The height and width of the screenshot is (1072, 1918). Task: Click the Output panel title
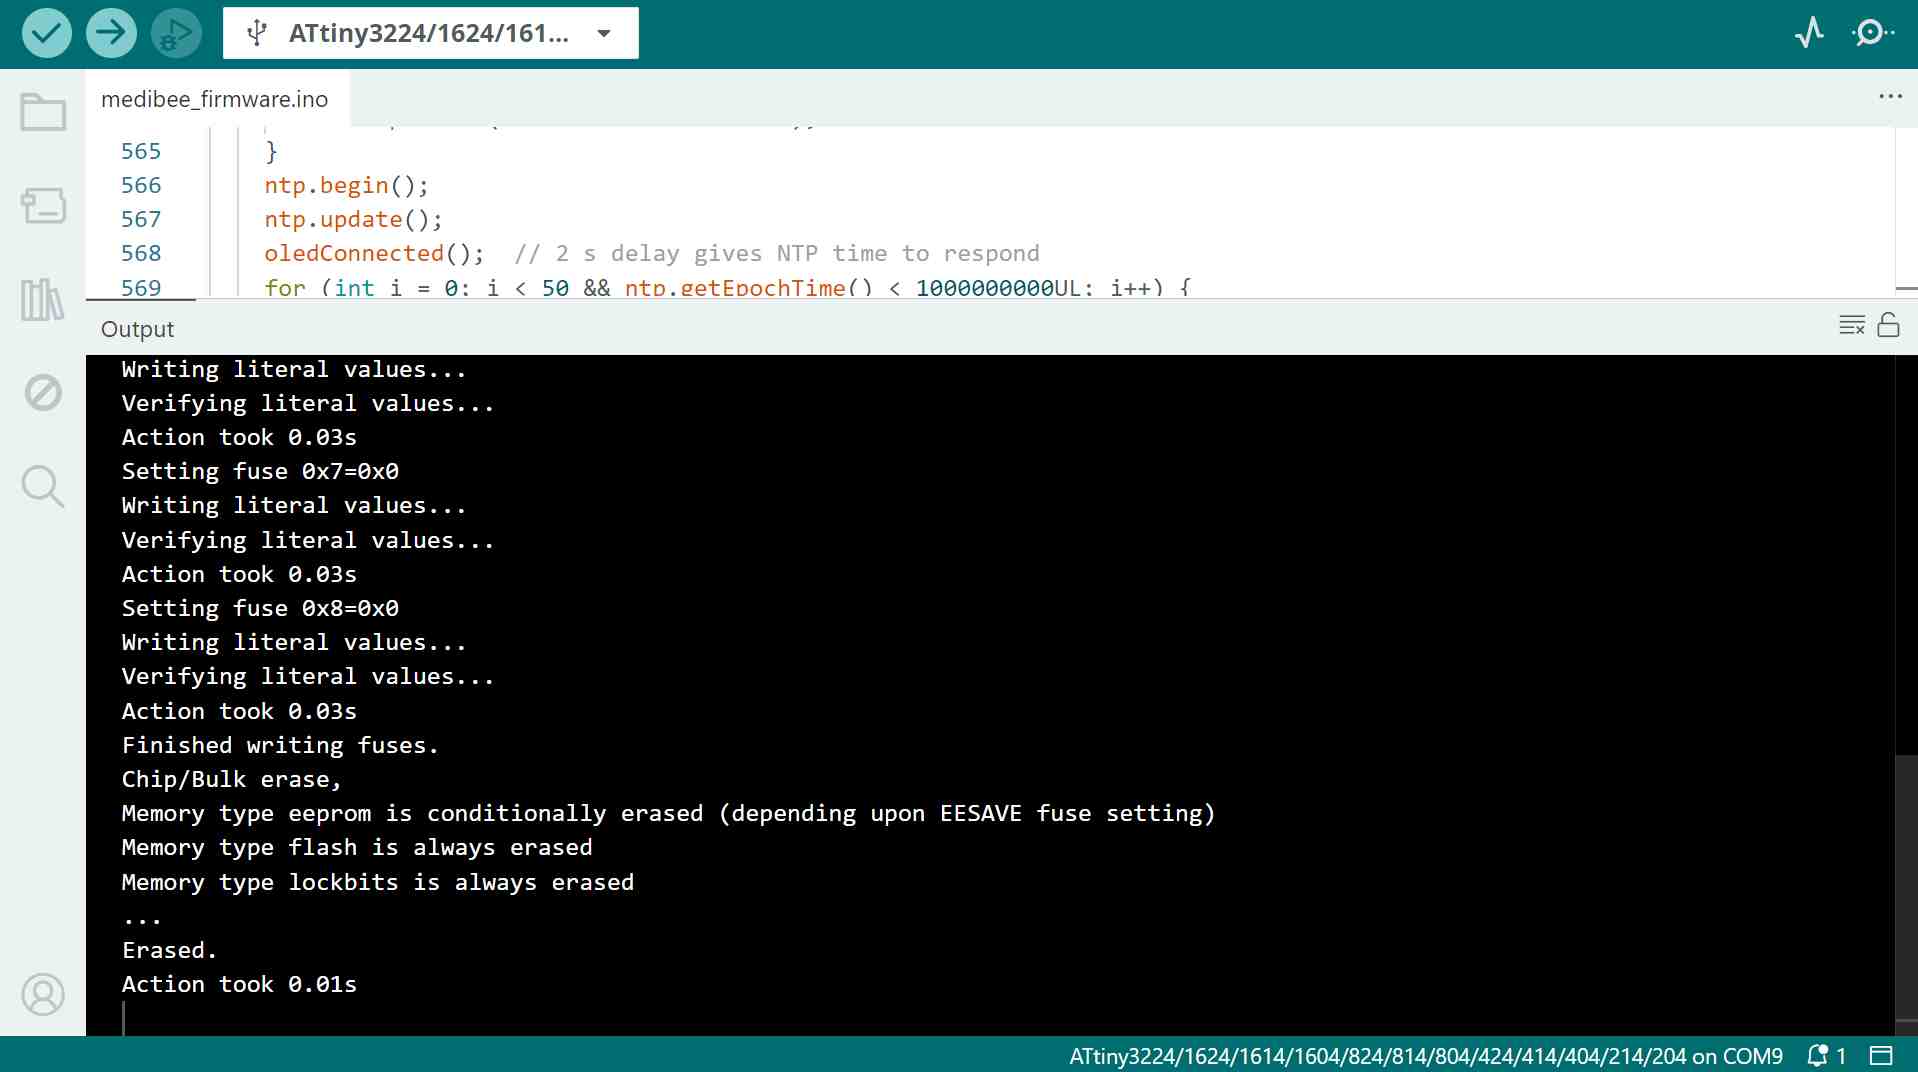click(137, 329)
